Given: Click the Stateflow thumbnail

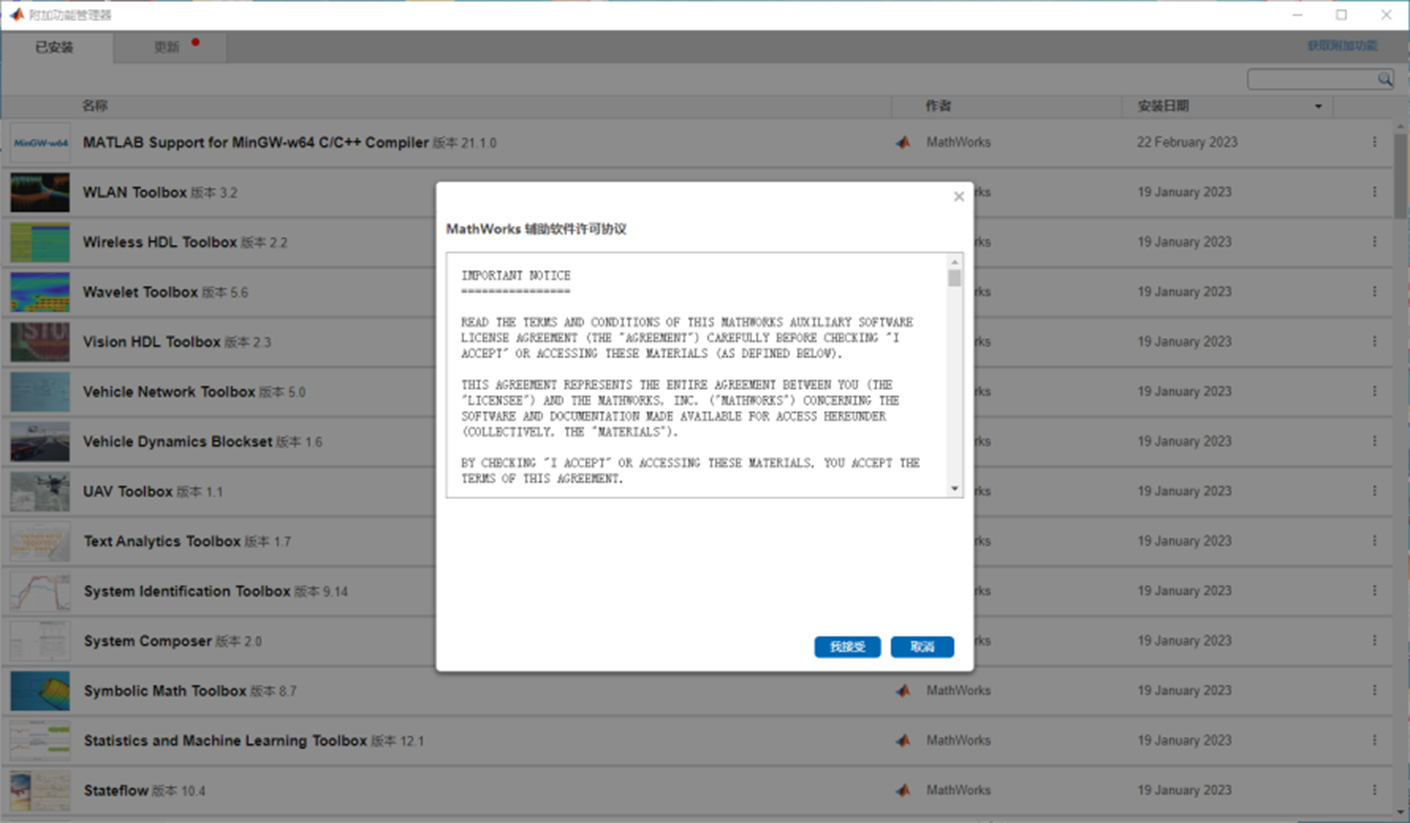Looking at the screenshot, I should point(40,790).
